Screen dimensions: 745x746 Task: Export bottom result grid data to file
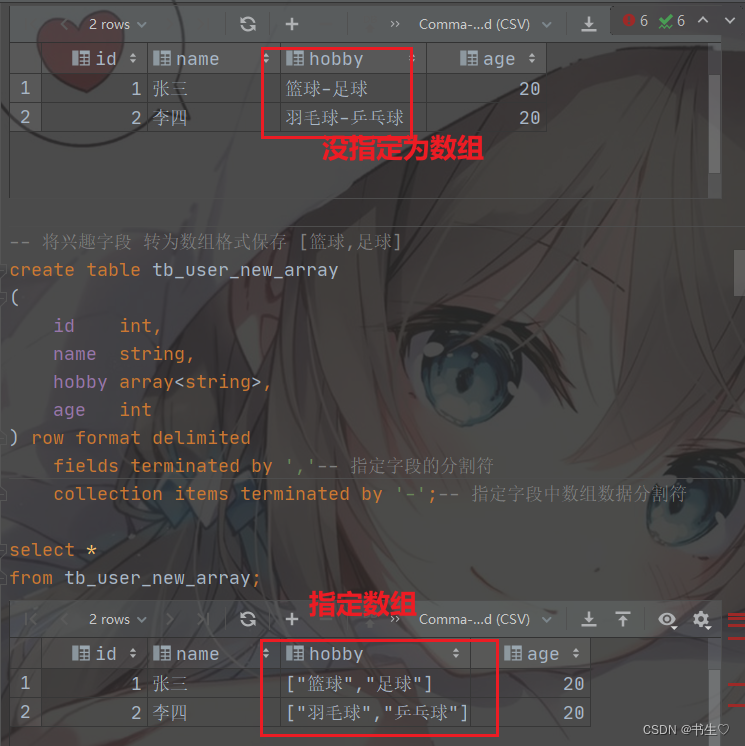tap(588, 619)
